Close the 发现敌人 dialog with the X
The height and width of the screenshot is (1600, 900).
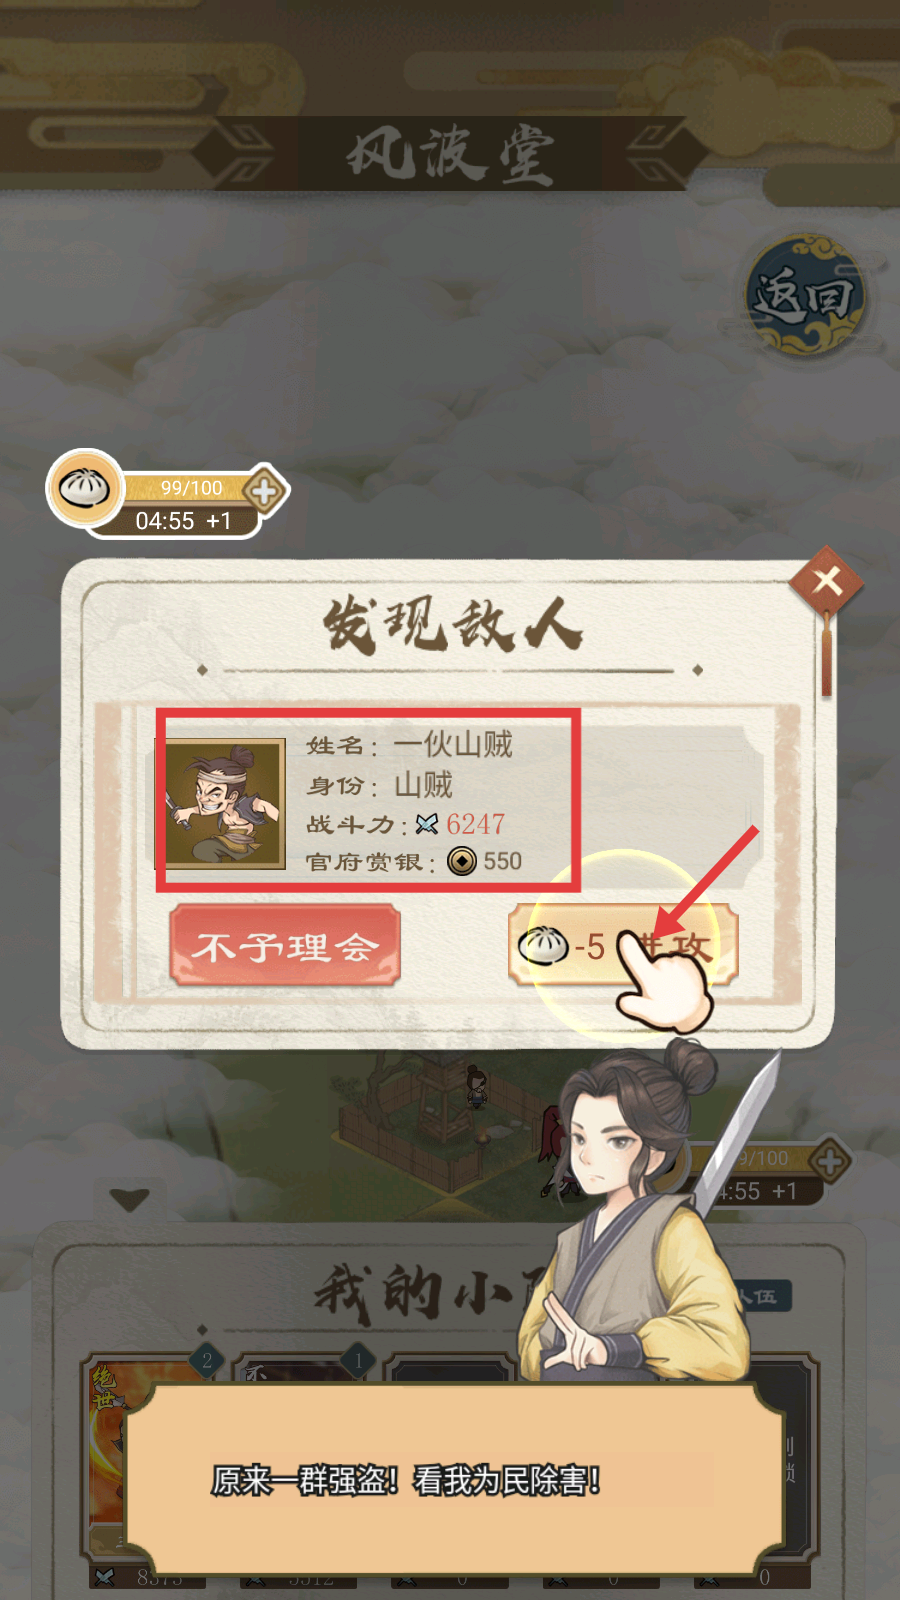point(826,580)
